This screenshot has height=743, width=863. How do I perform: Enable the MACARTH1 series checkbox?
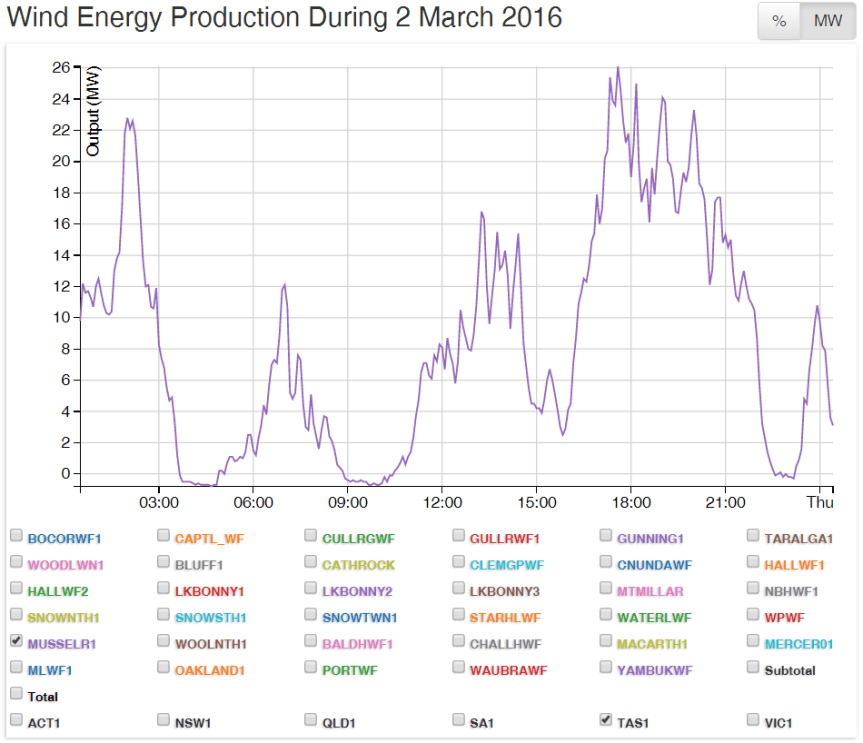607,641
